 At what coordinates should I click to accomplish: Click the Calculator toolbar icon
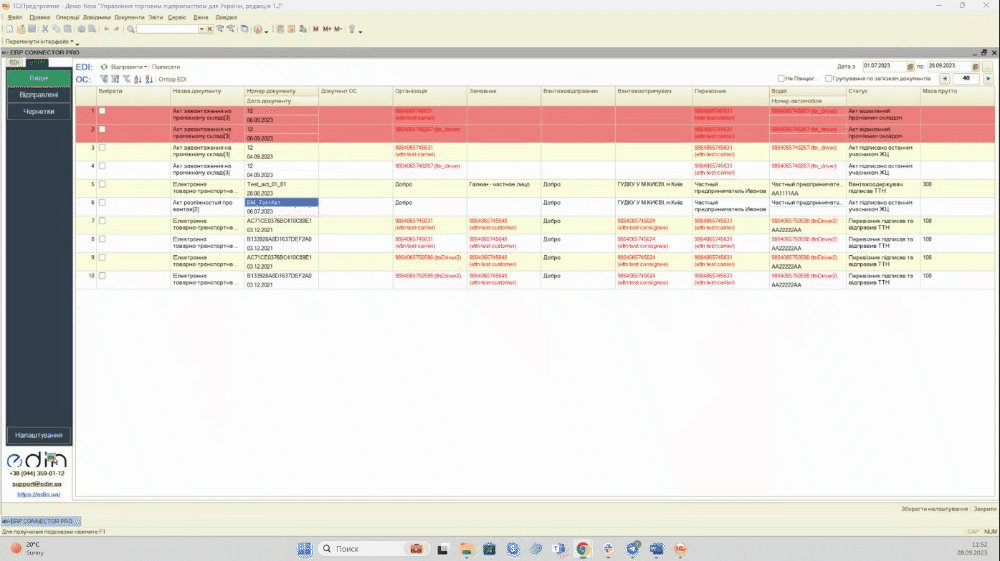[280, 29]
